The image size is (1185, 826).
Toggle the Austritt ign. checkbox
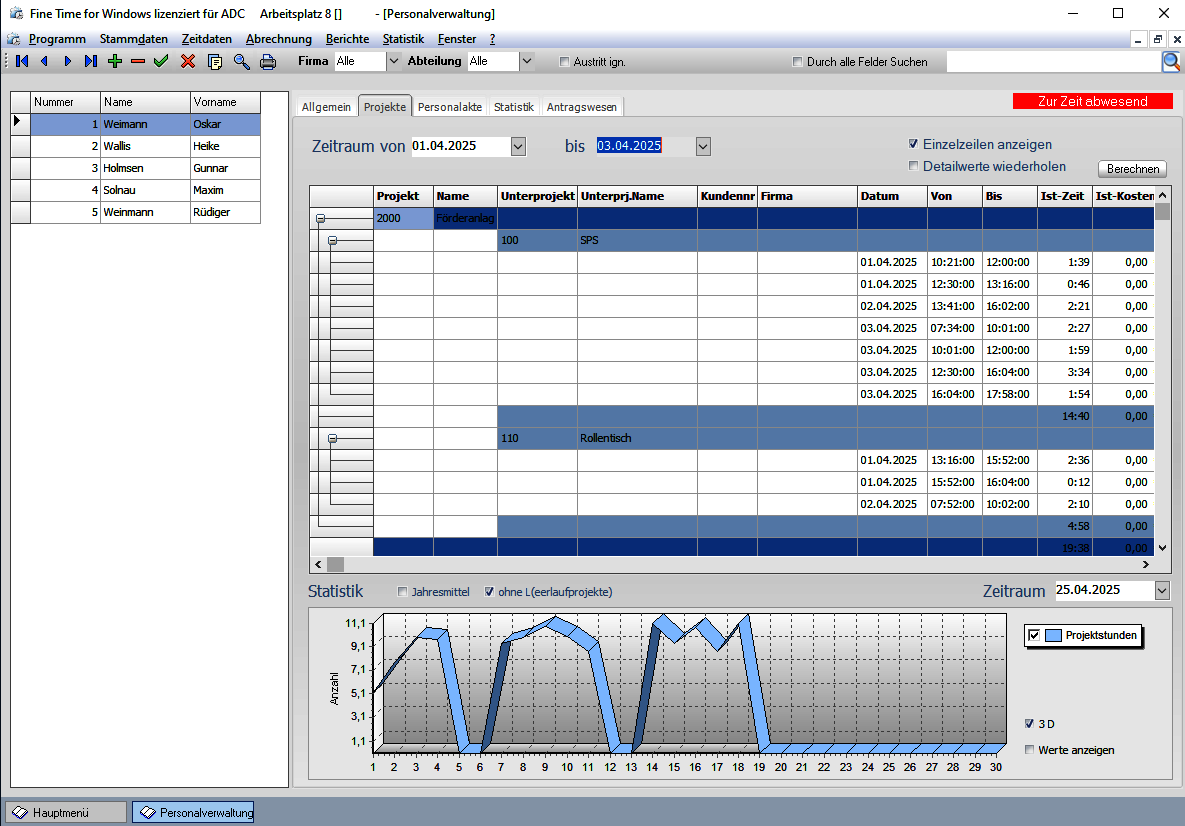click(x=564, y=62)
